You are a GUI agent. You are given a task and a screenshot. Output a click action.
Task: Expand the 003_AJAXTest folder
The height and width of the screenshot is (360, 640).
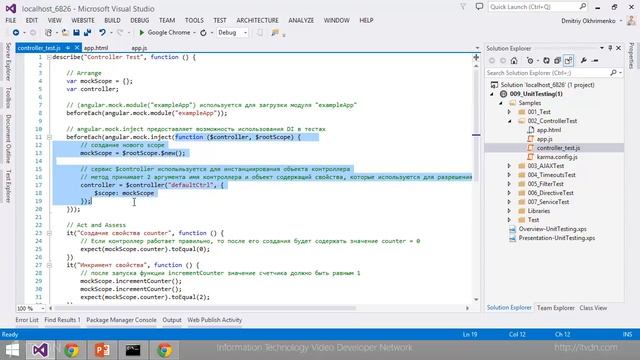click(x=509, y=166)
